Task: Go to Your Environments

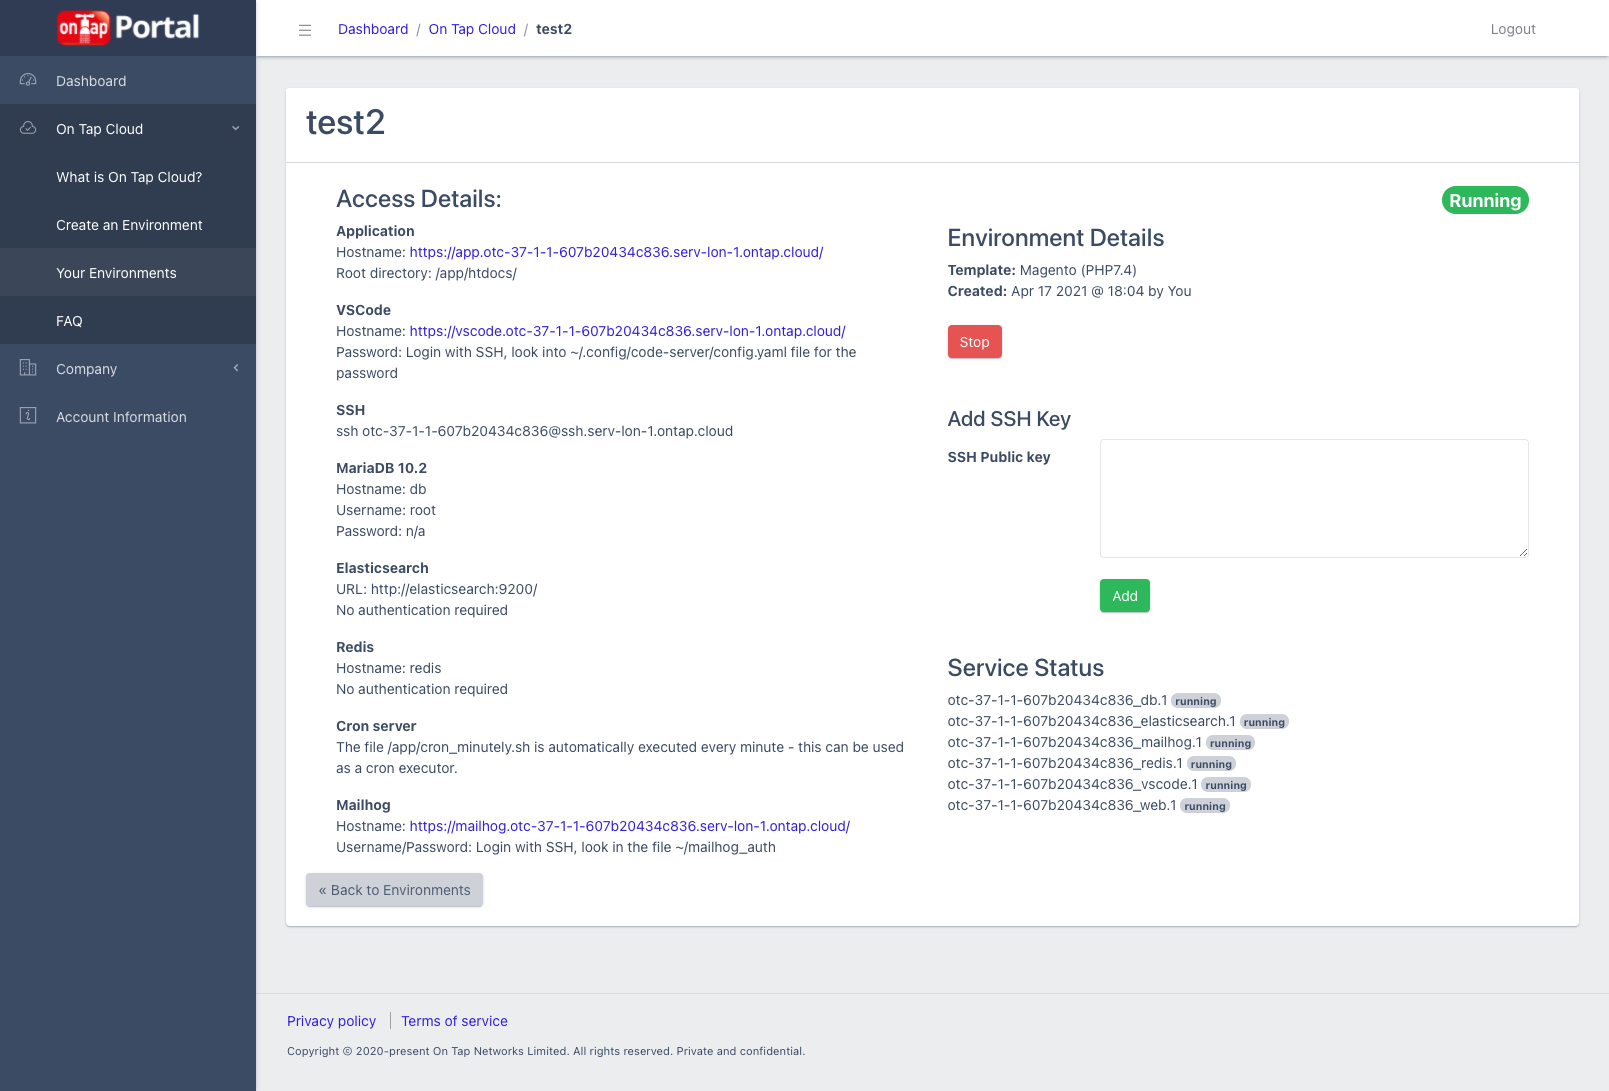Action: tap(128, 272)
